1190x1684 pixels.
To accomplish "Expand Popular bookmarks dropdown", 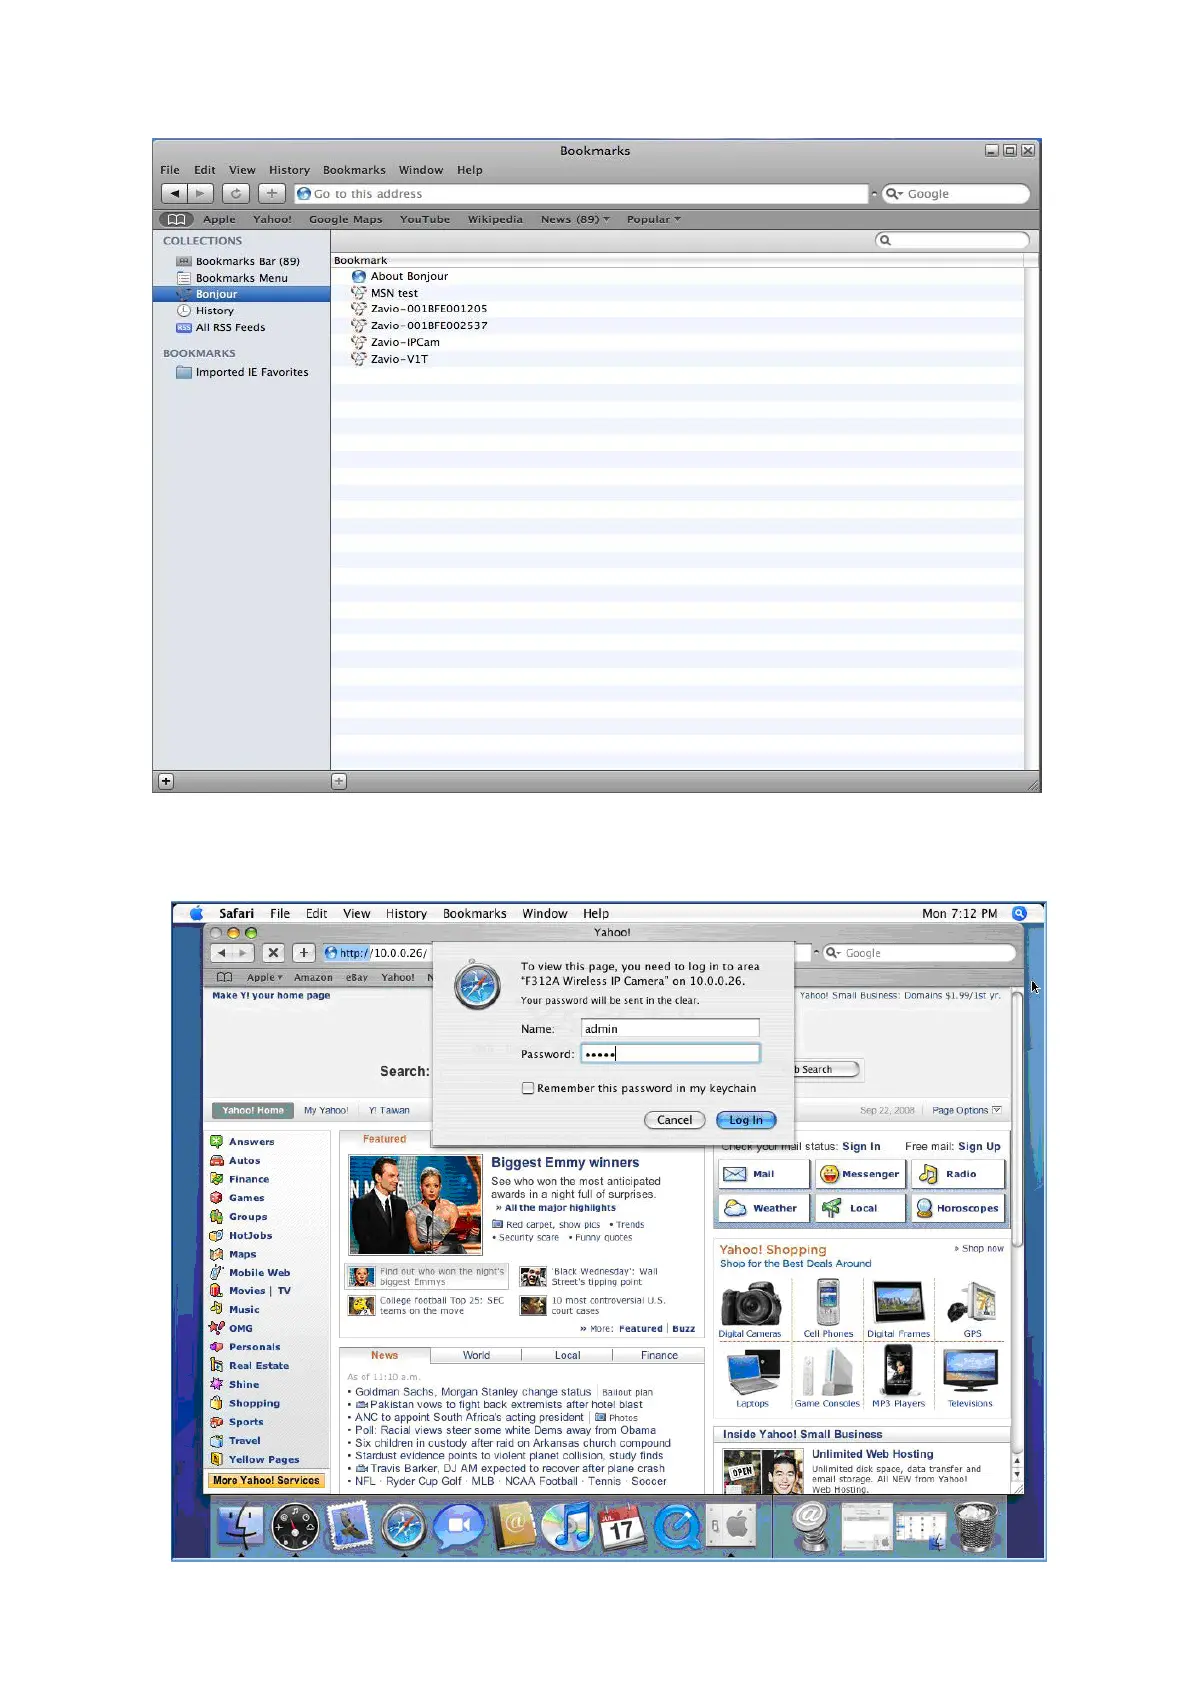I will pos(653,219).
